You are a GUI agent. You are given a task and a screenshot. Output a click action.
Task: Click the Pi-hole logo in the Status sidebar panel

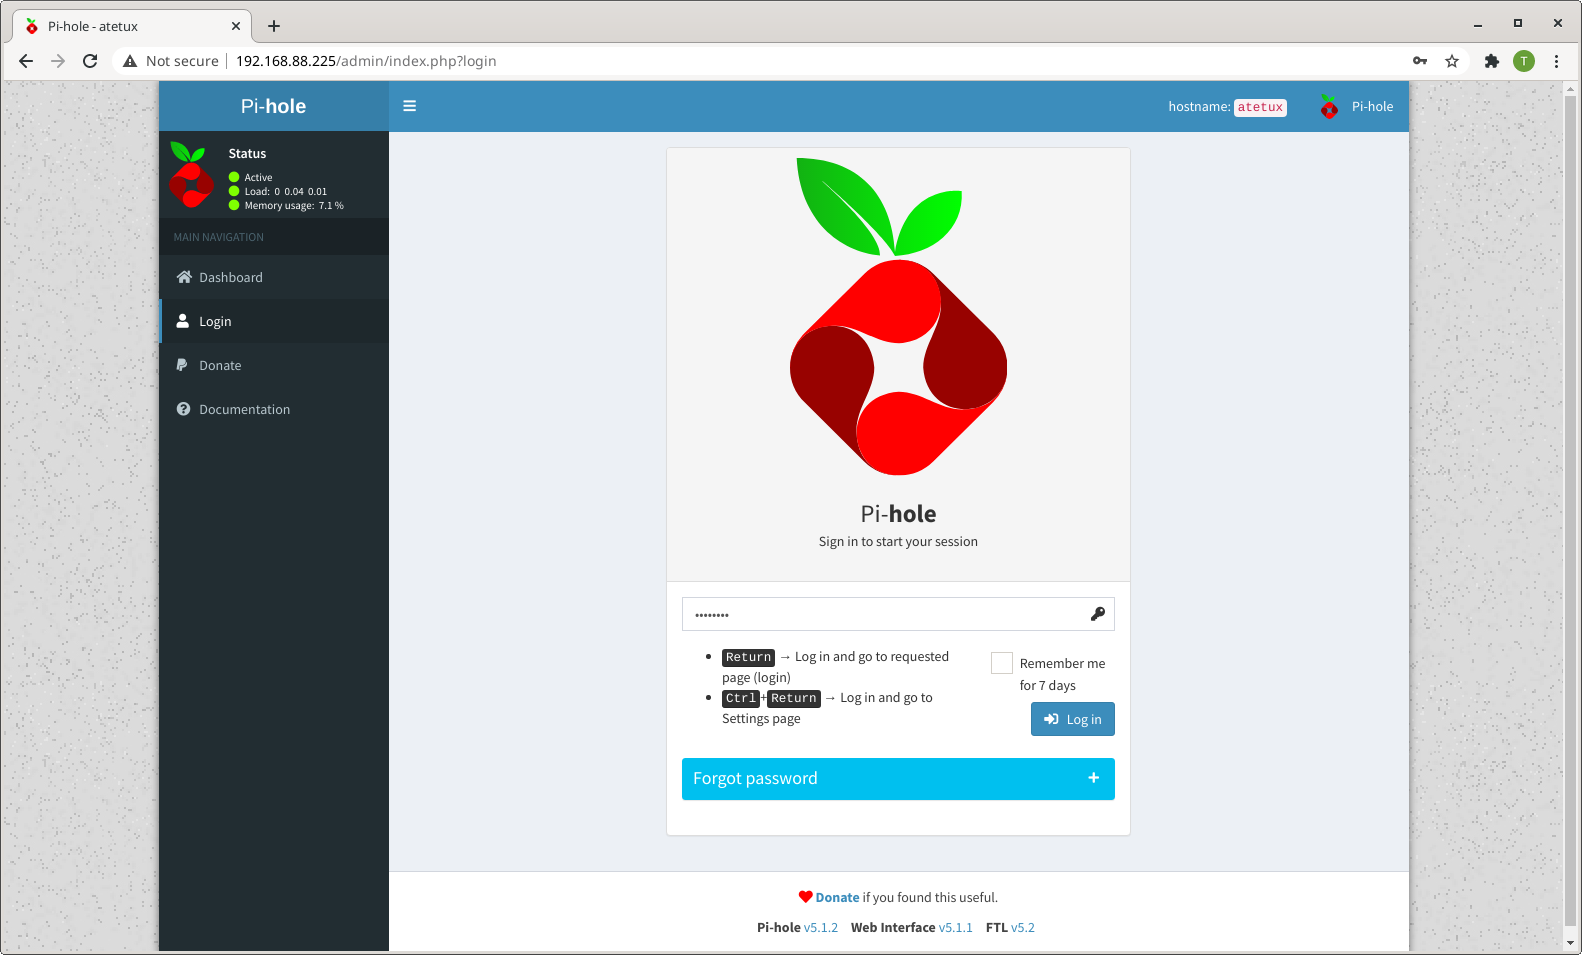[x=190, y=174]
